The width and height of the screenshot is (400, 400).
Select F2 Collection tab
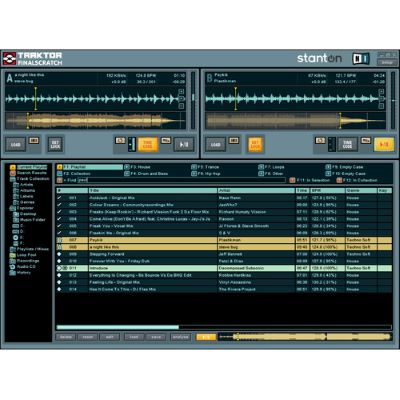(74, 174)
